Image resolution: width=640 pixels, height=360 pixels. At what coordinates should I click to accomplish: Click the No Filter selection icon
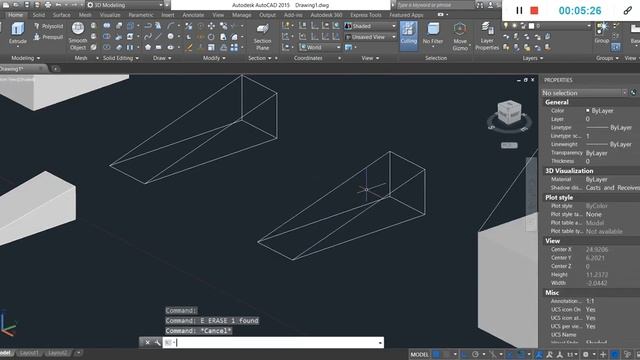pos(433,33)
